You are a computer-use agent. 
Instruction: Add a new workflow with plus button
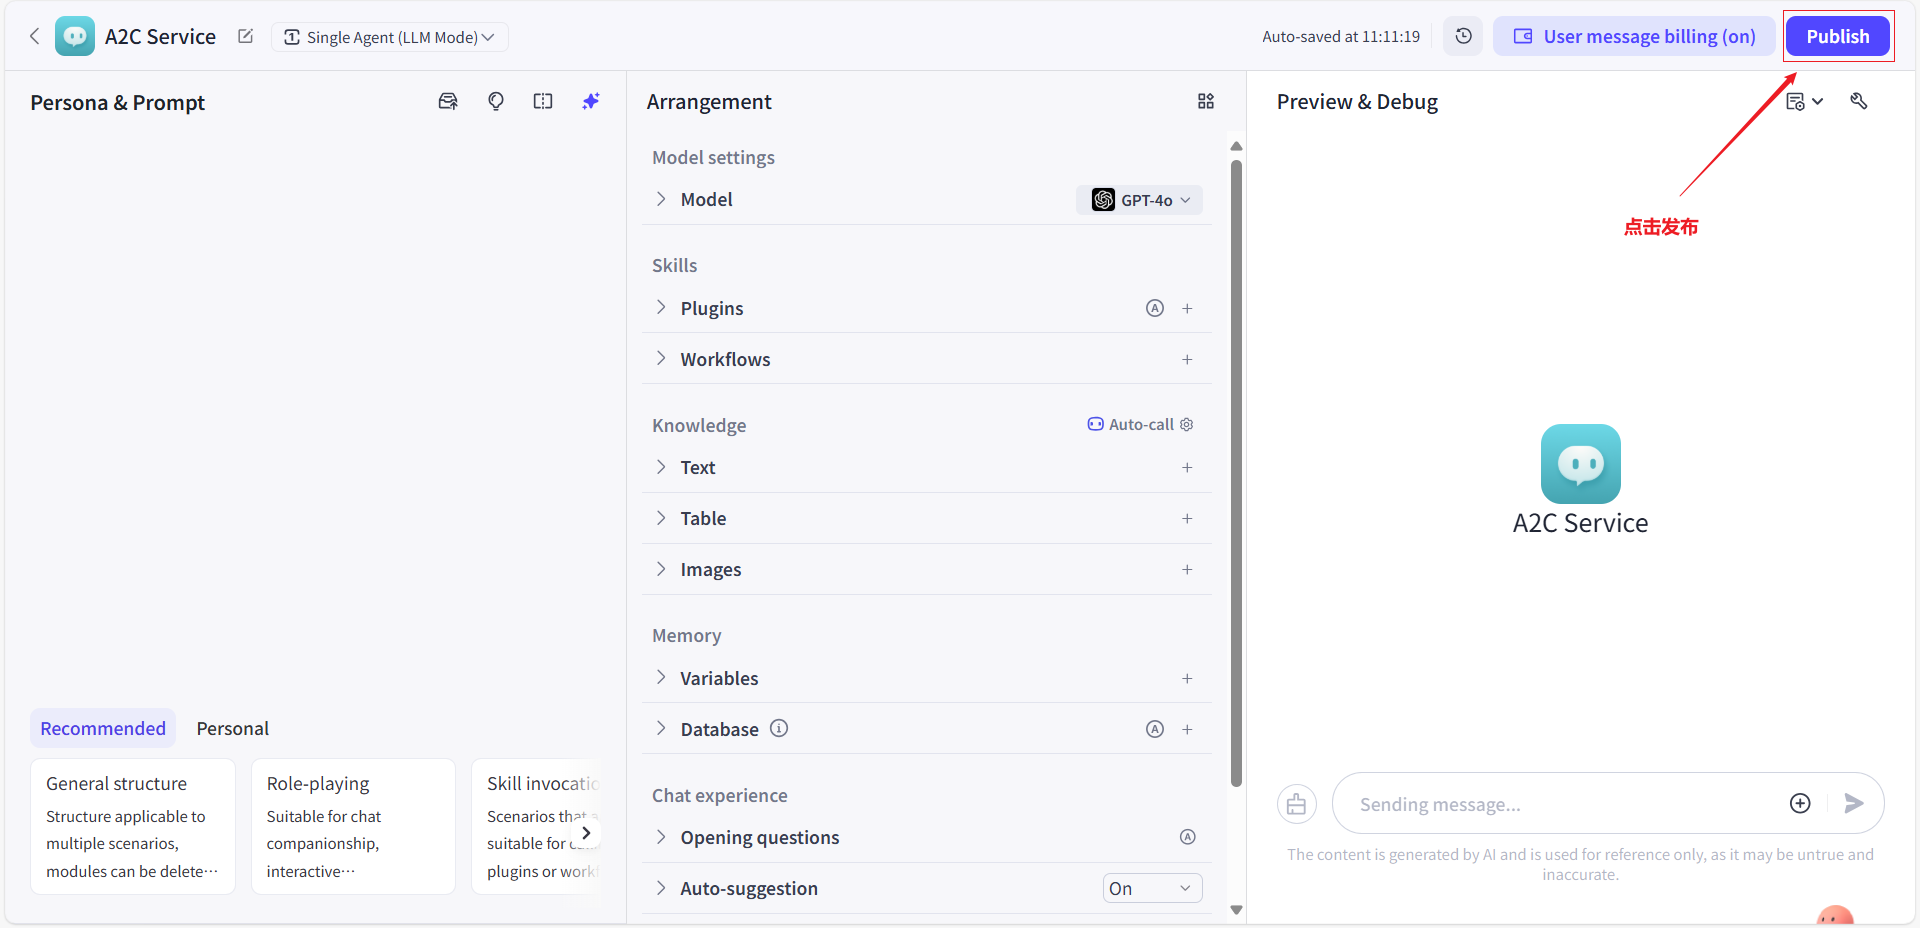point(1187,360)
